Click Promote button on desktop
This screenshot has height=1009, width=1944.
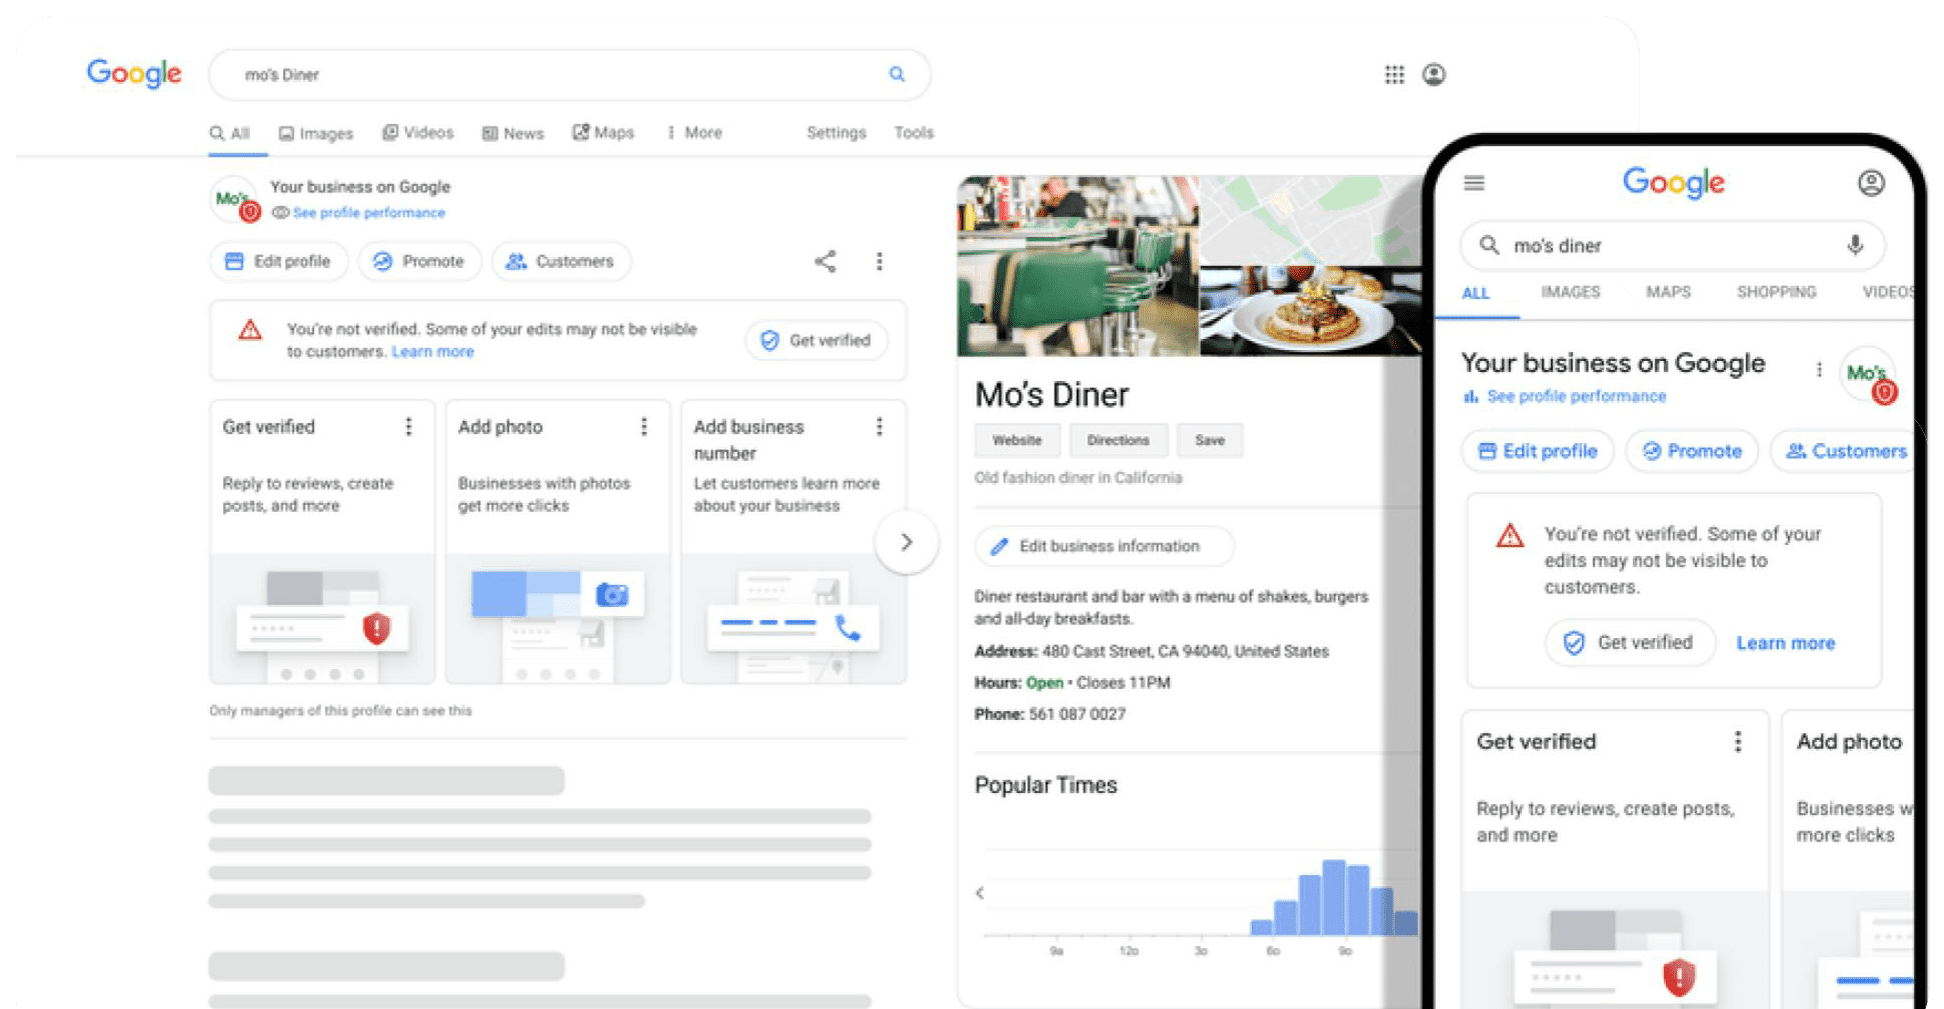click(419, 261)
